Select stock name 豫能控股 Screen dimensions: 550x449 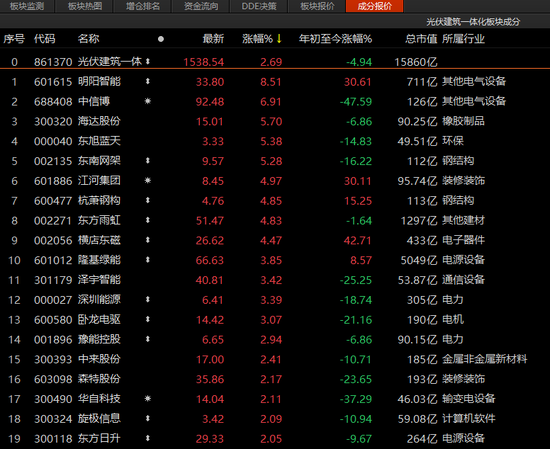pyautogui.click(x=99, y=339)
